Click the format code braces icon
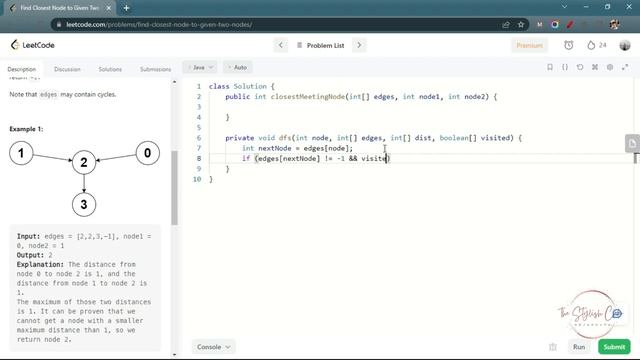 point(565,67)
